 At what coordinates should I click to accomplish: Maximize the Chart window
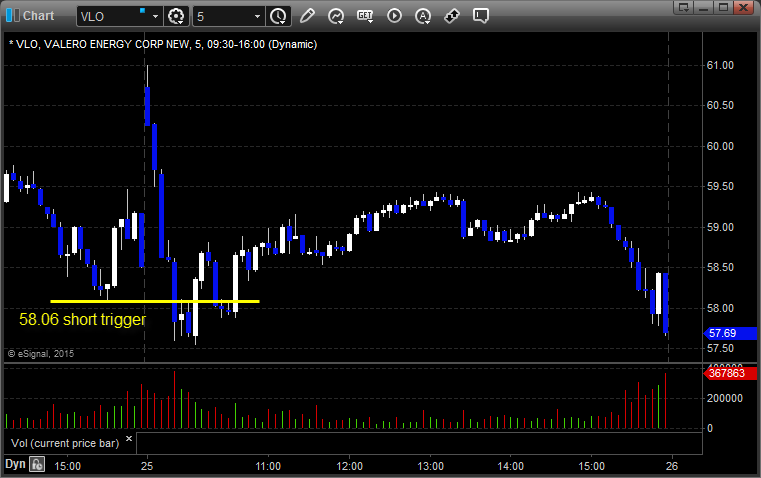coord(723,7)
